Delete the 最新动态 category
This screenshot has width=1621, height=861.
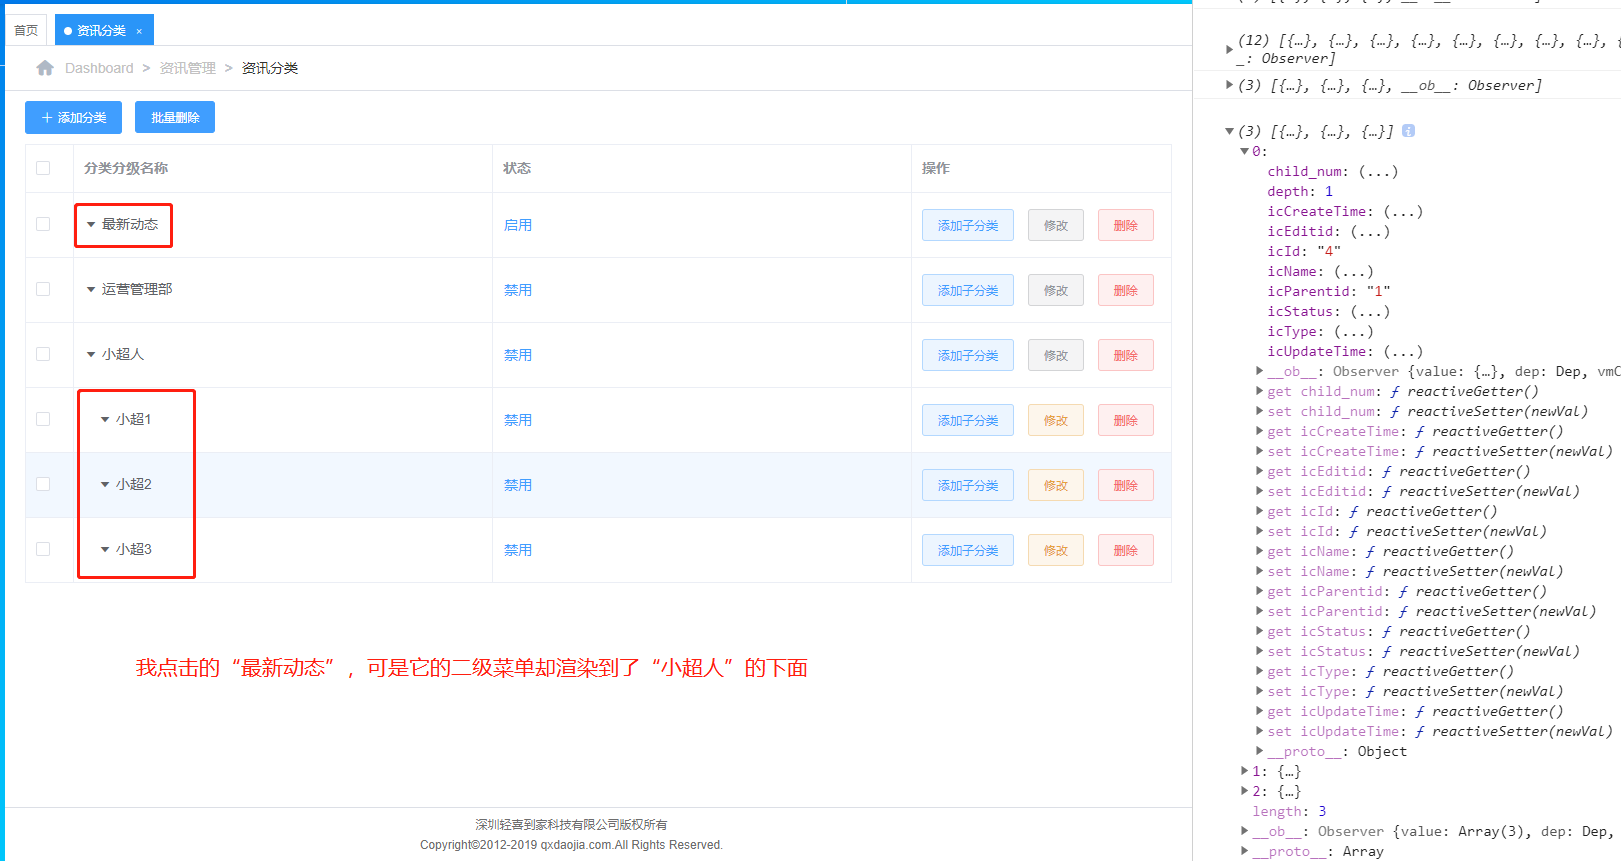pos(1126,225)
